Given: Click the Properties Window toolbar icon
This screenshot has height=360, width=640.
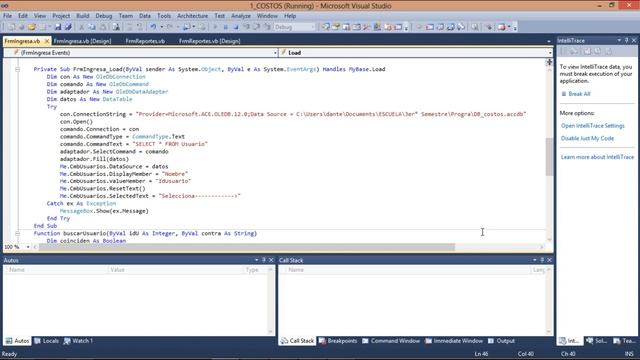Looking at the screenshot, I should (x=336, y=27).
